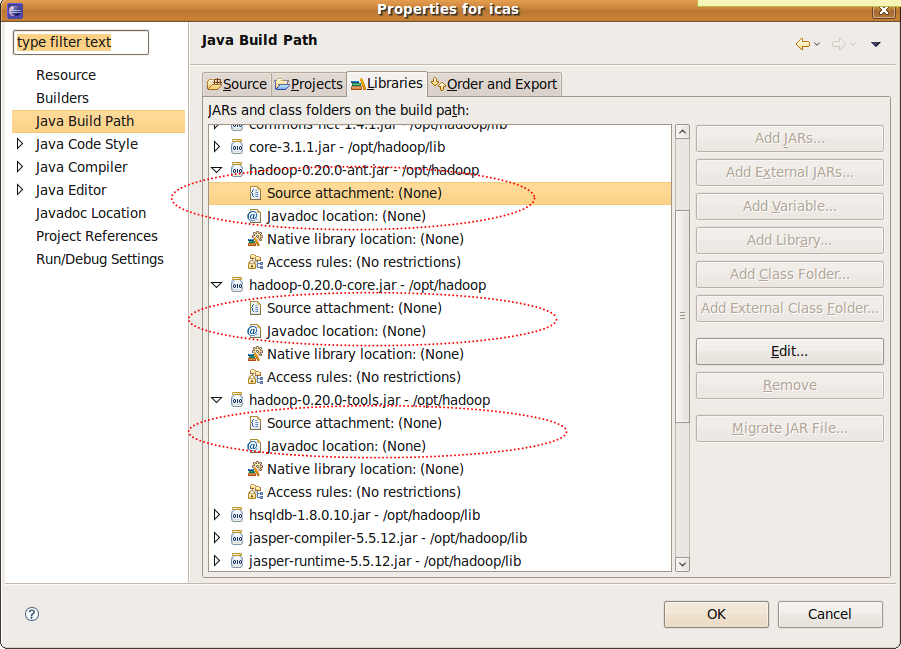The height and width of the screenshot is (649, 901).
Task: Click the Add Class Folder... button
Action: [x=790, y=274]
